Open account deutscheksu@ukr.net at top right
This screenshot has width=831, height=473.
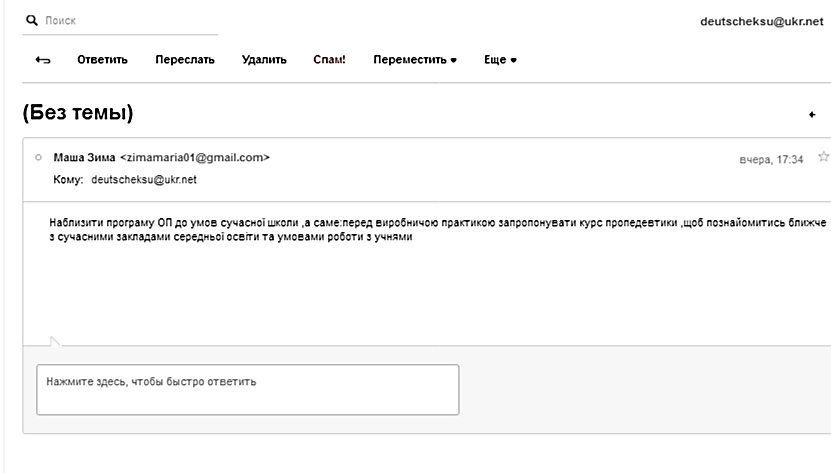(762, 22)
